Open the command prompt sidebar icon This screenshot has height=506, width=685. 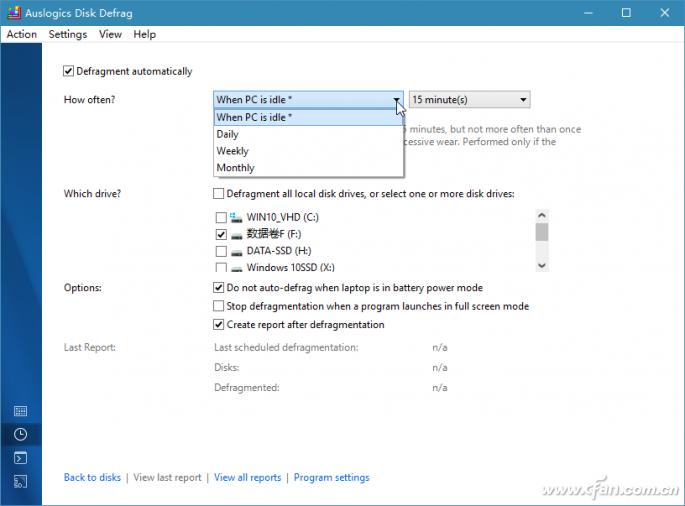(21, 458)
